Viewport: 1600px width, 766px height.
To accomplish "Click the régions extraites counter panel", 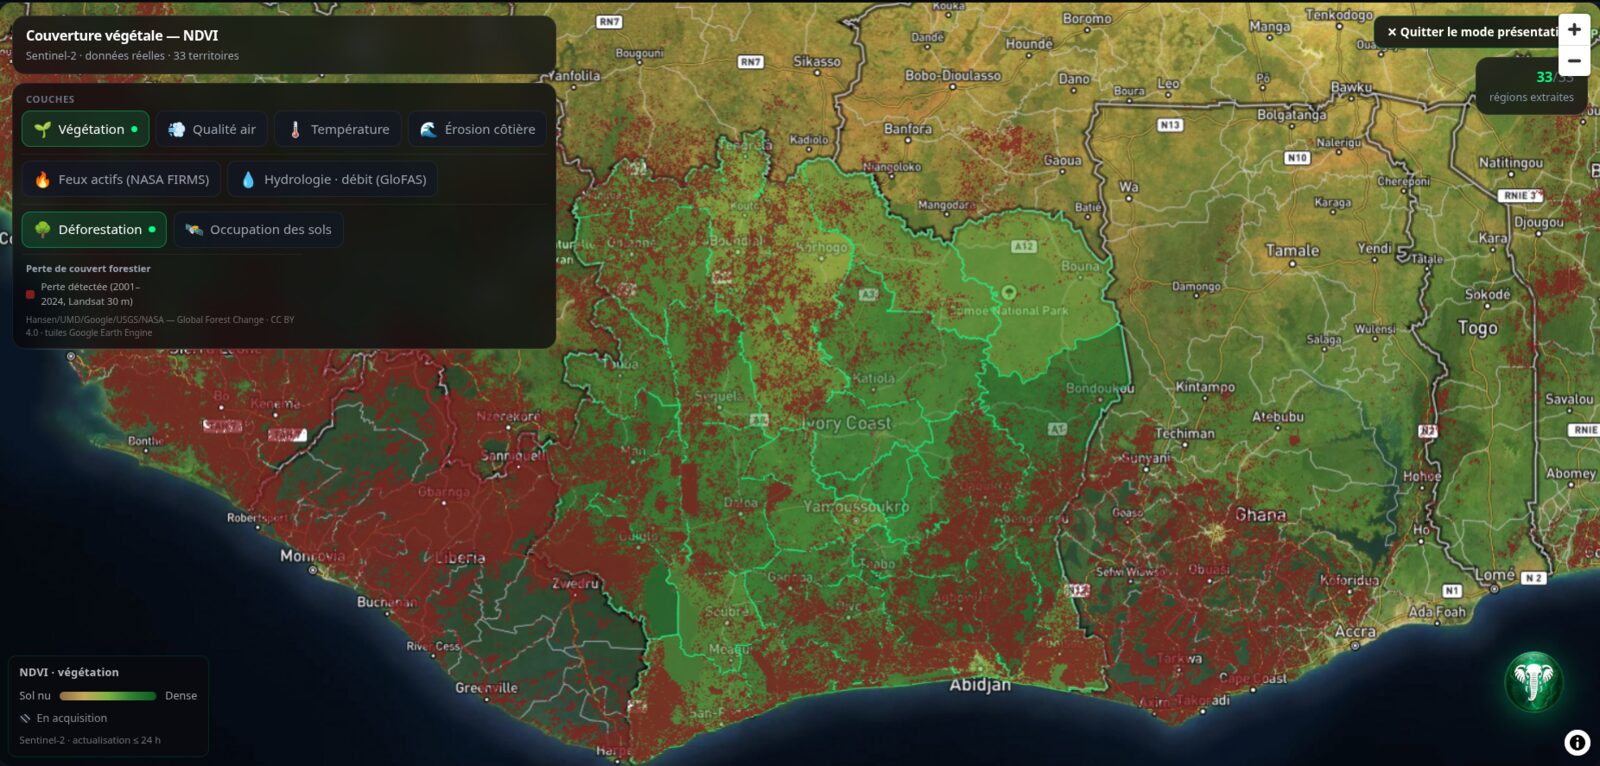I will tap(1531, 86).
